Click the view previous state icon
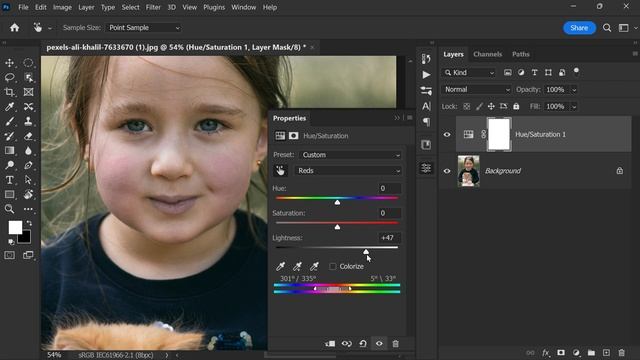This screenshot has width=640, height=360. [347, 344]
